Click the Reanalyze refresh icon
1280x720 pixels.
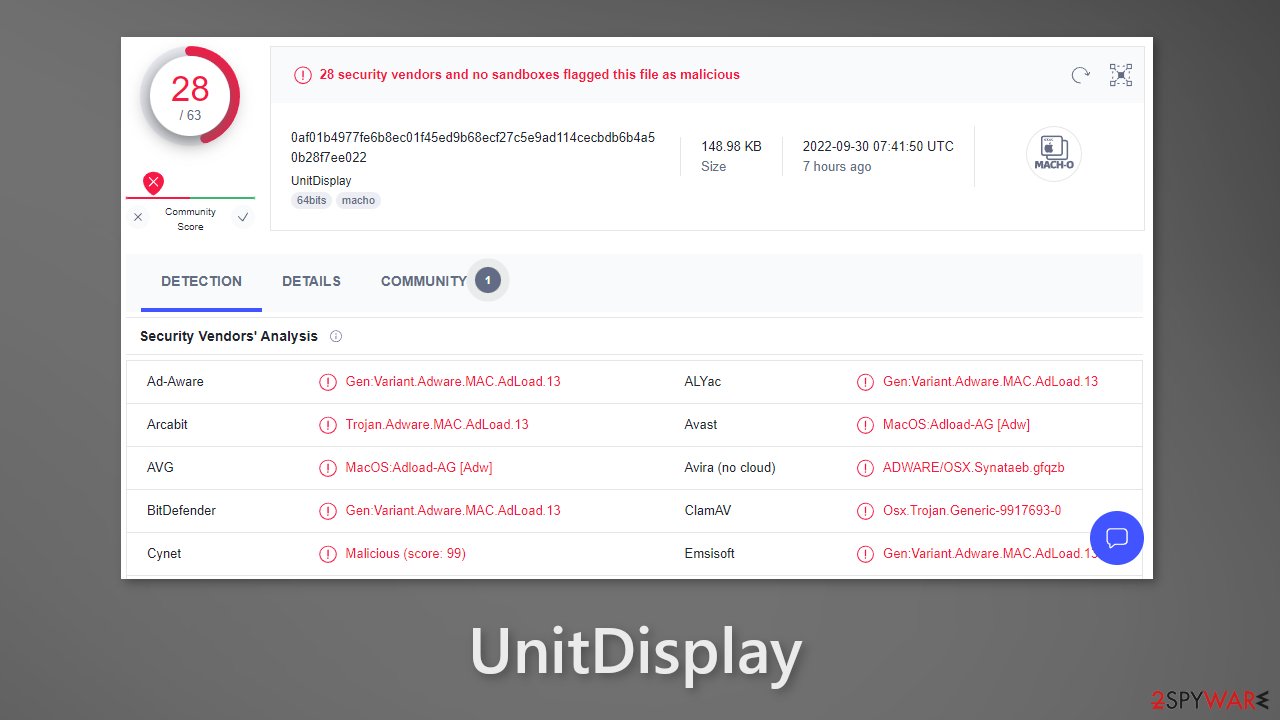1080,75
